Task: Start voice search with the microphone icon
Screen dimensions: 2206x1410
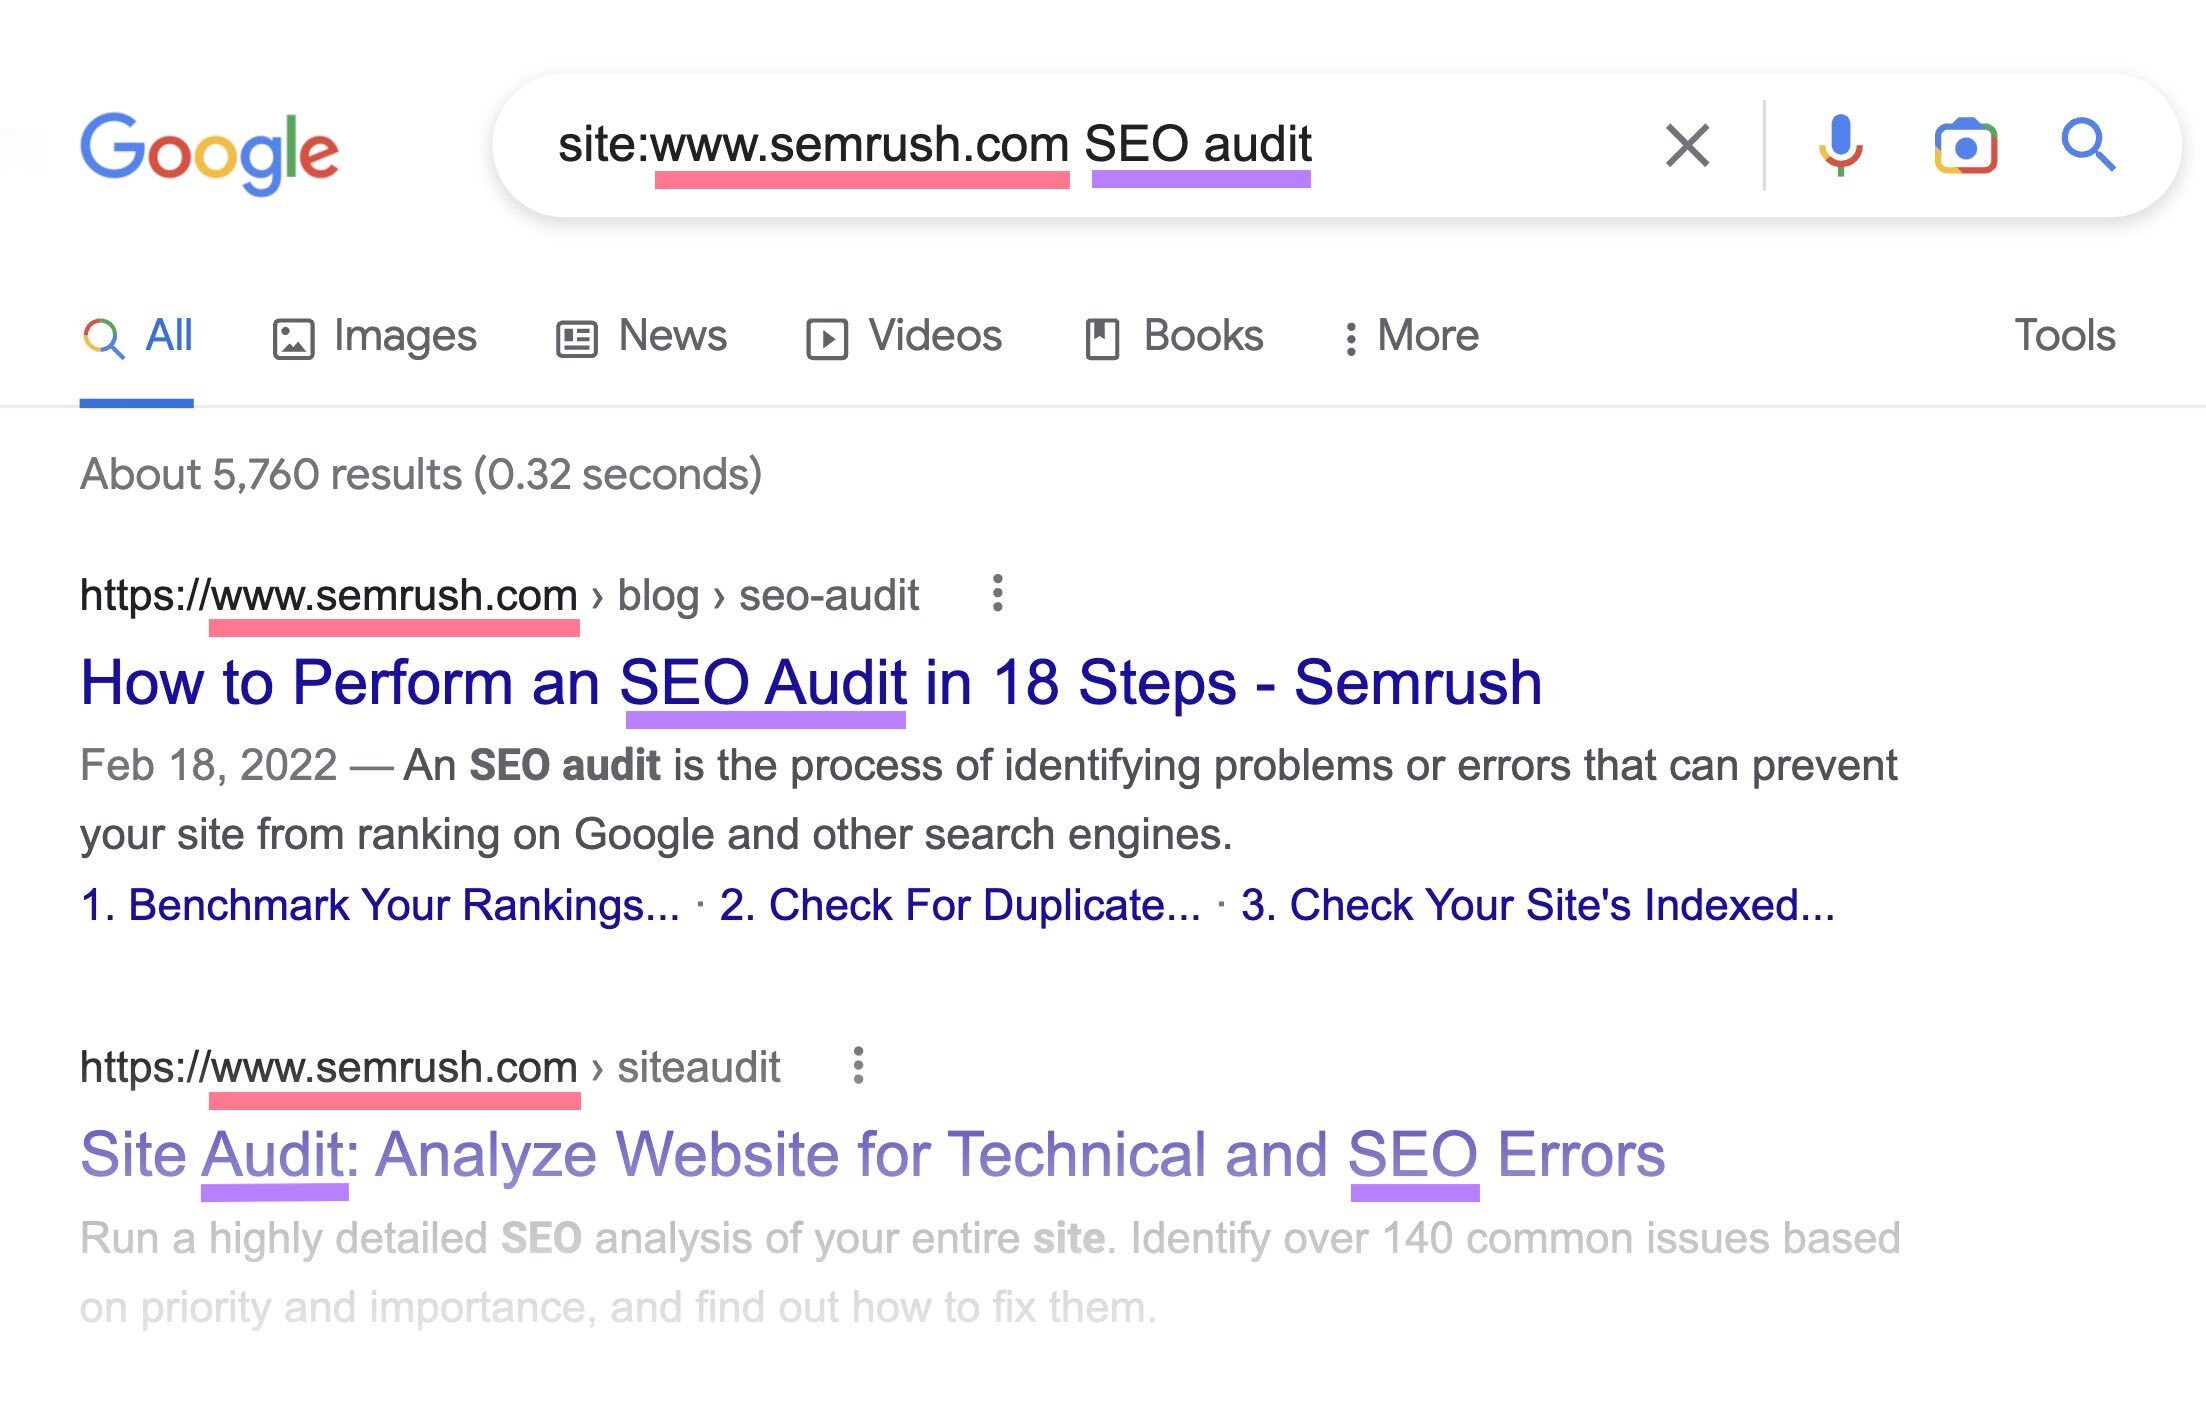Action: [1840, 145]
